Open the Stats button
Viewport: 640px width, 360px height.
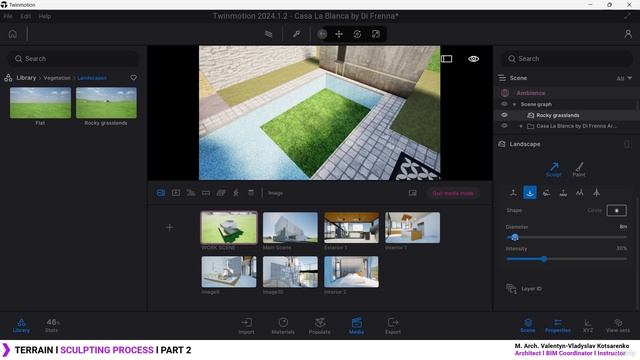point(52,326)
